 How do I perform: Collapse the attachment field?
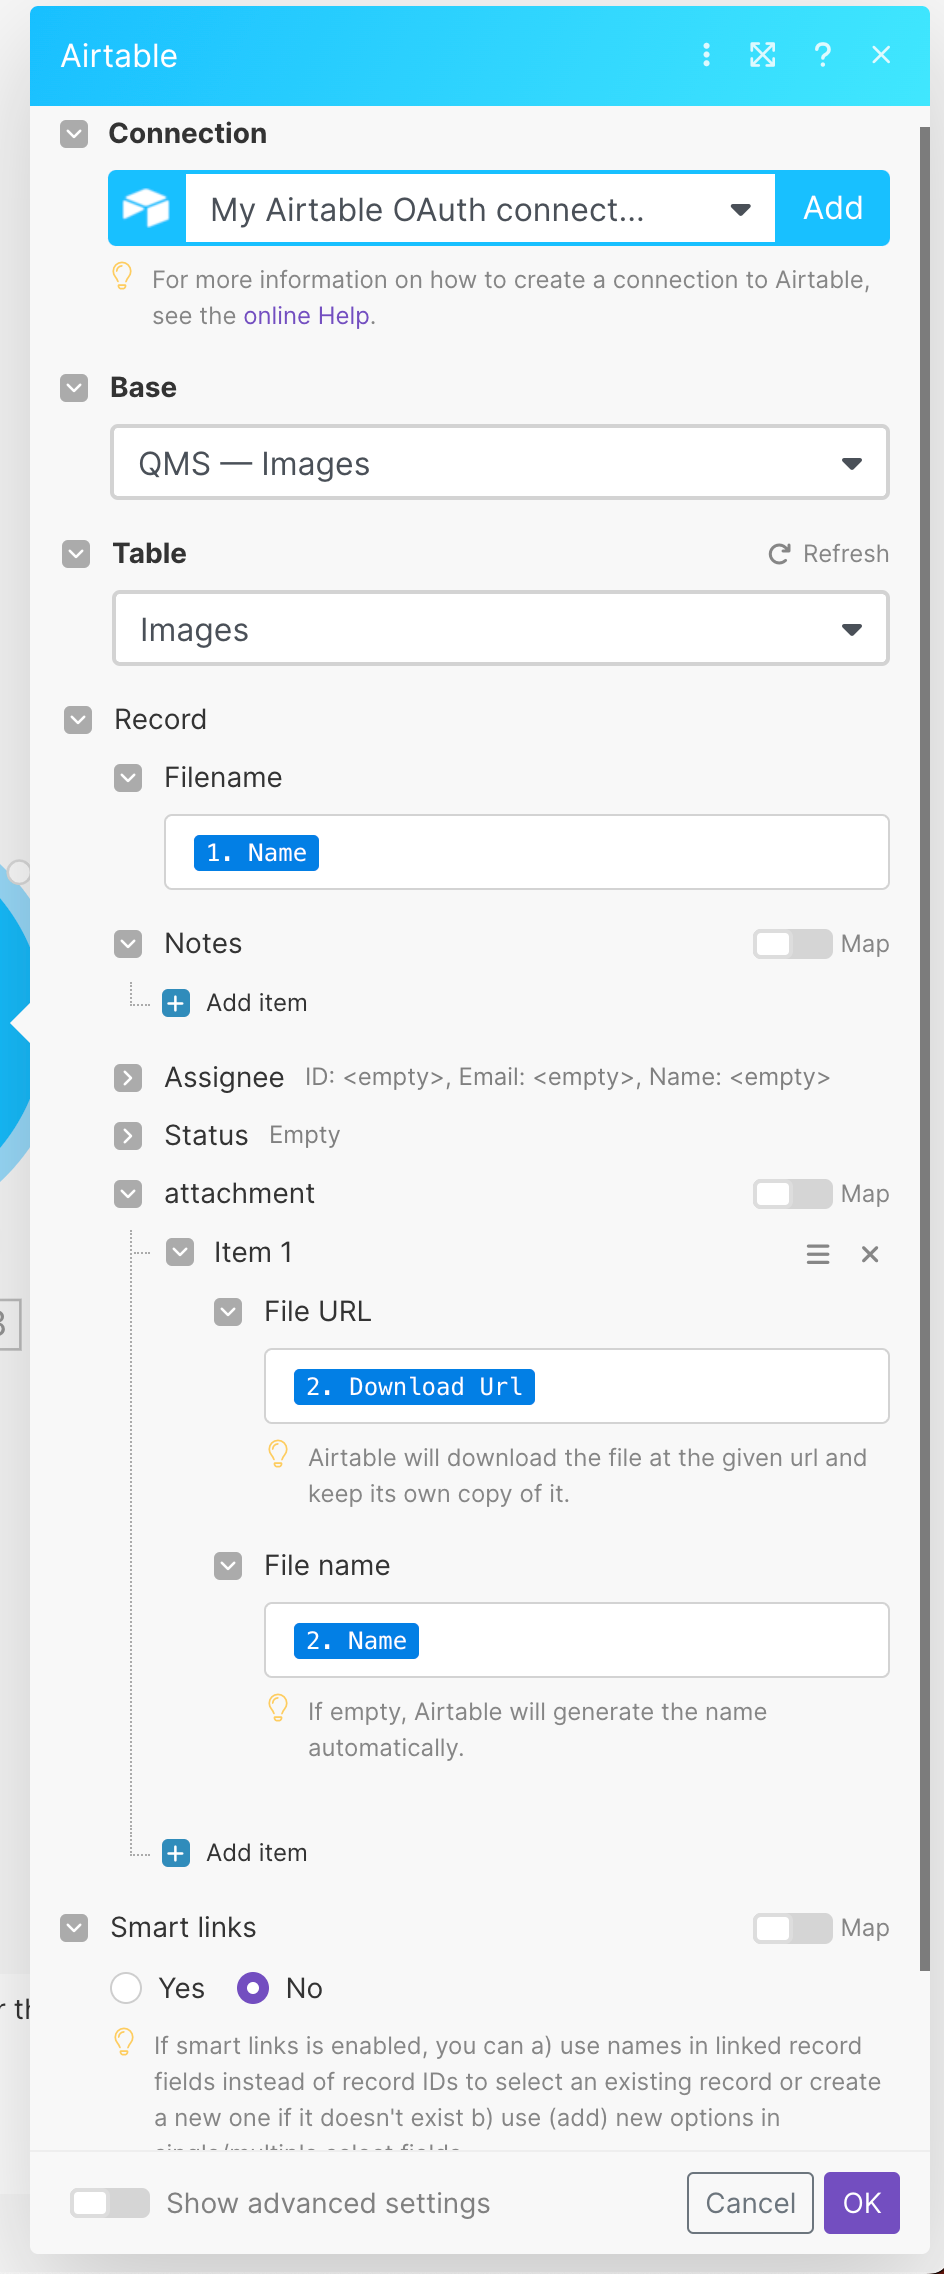pos(128,1194)
